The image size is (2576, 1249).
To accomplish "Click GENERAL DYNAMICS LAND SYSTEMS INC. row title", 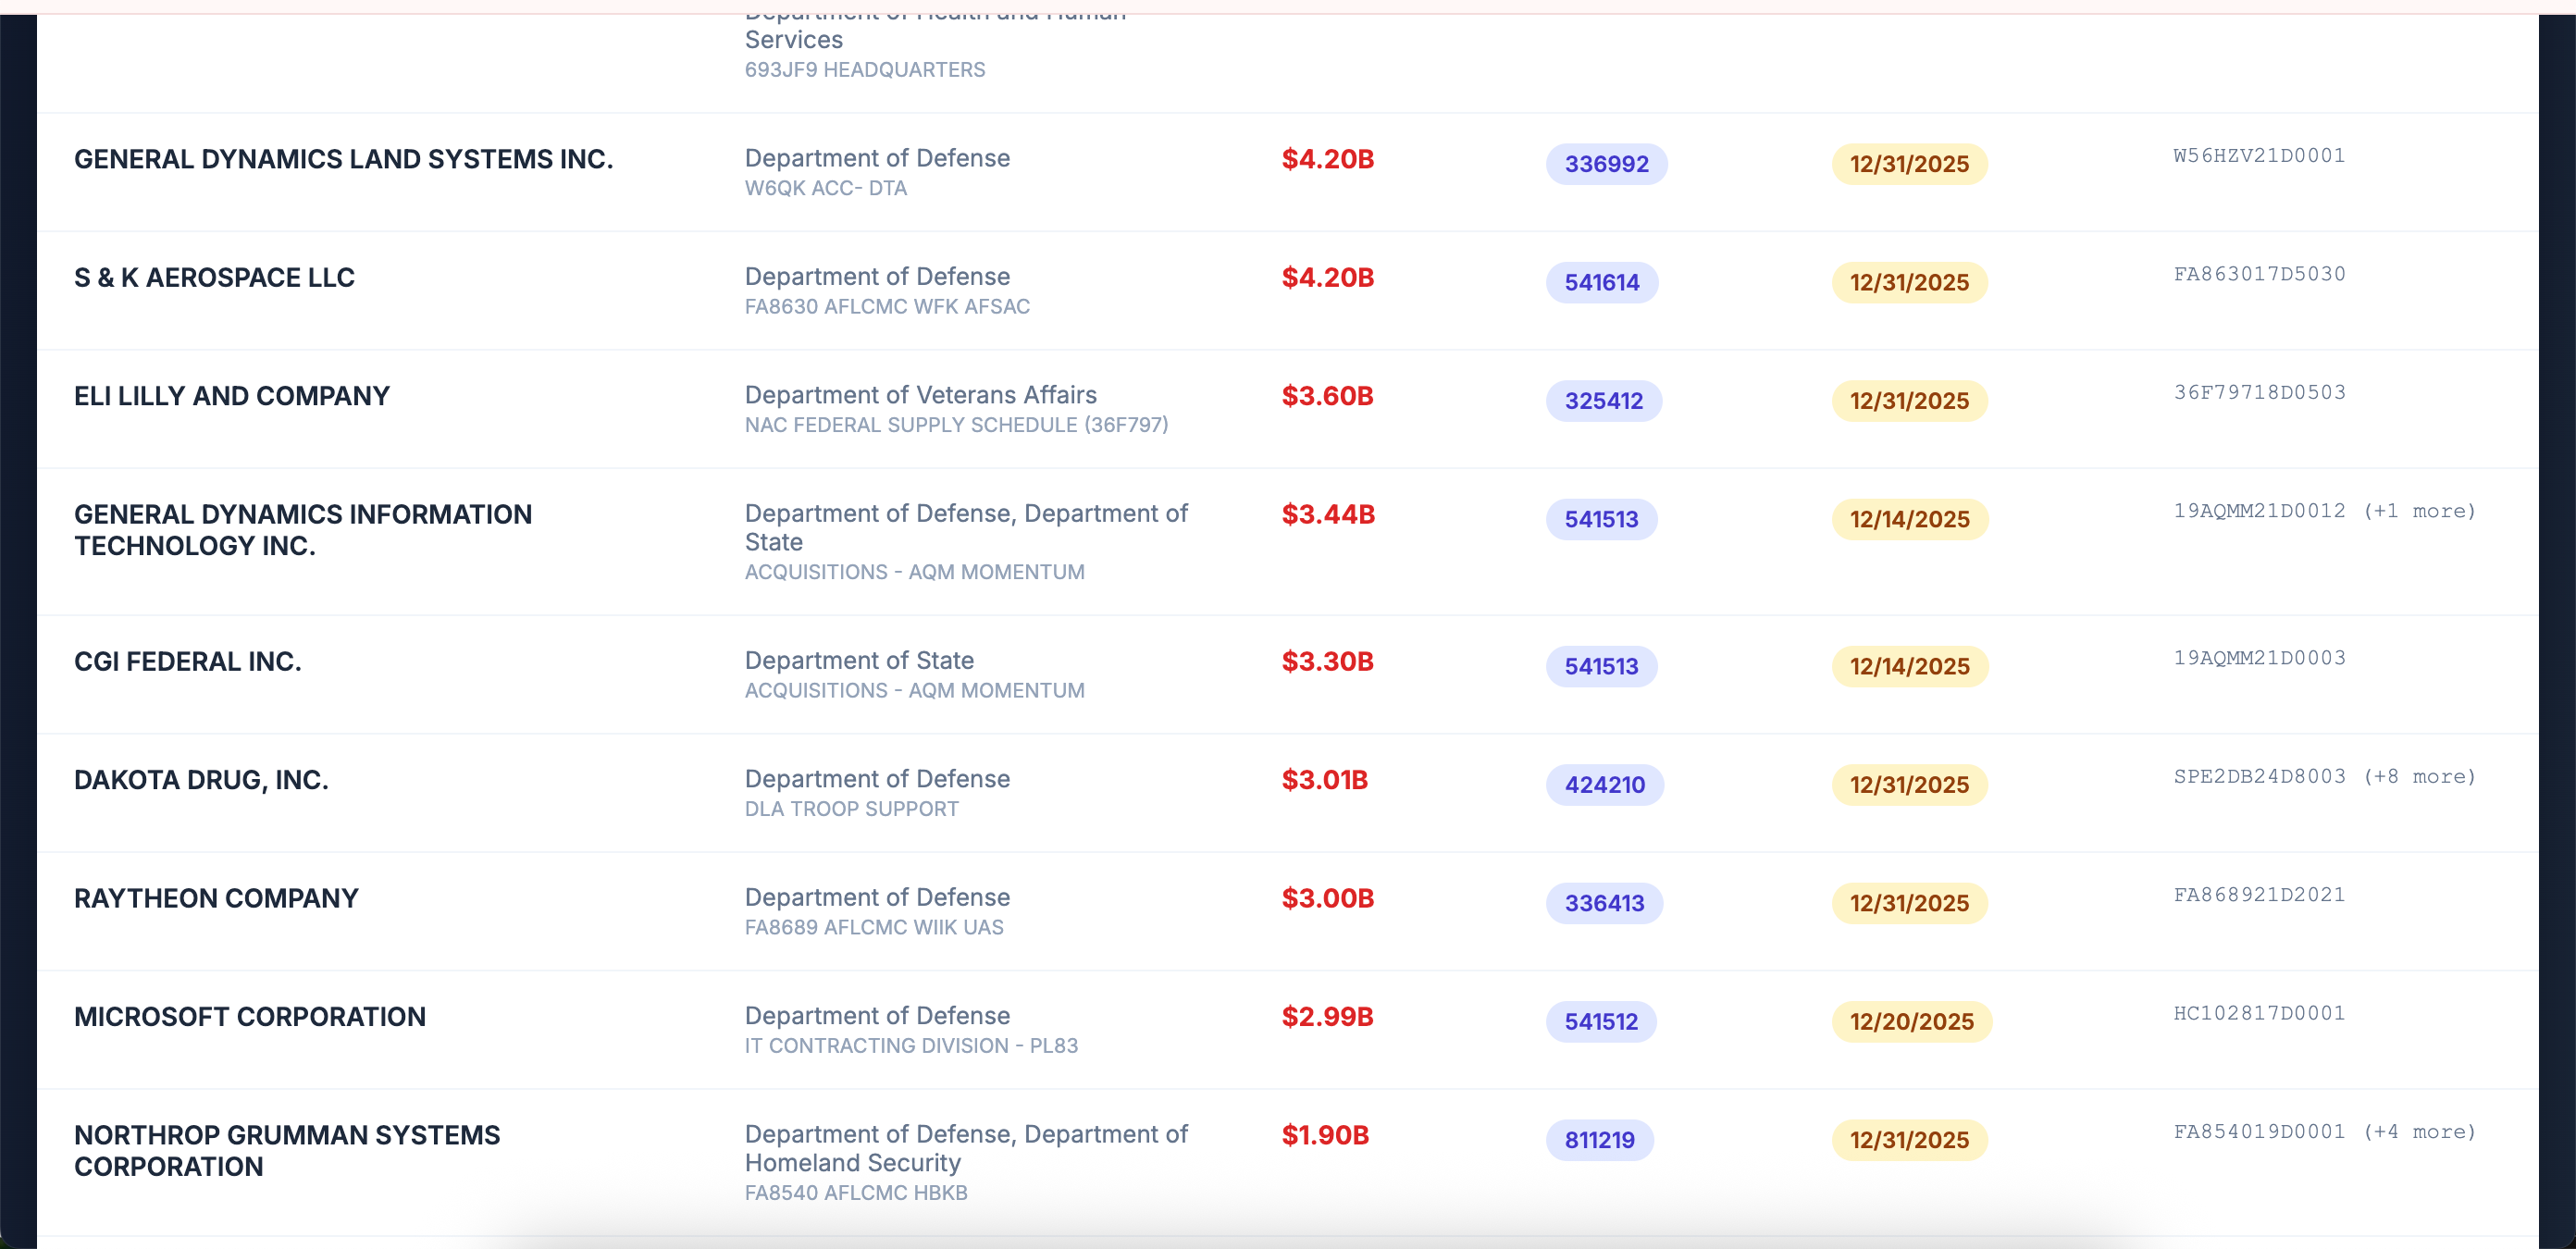I will pyautogui.click(x=343, y=159).
